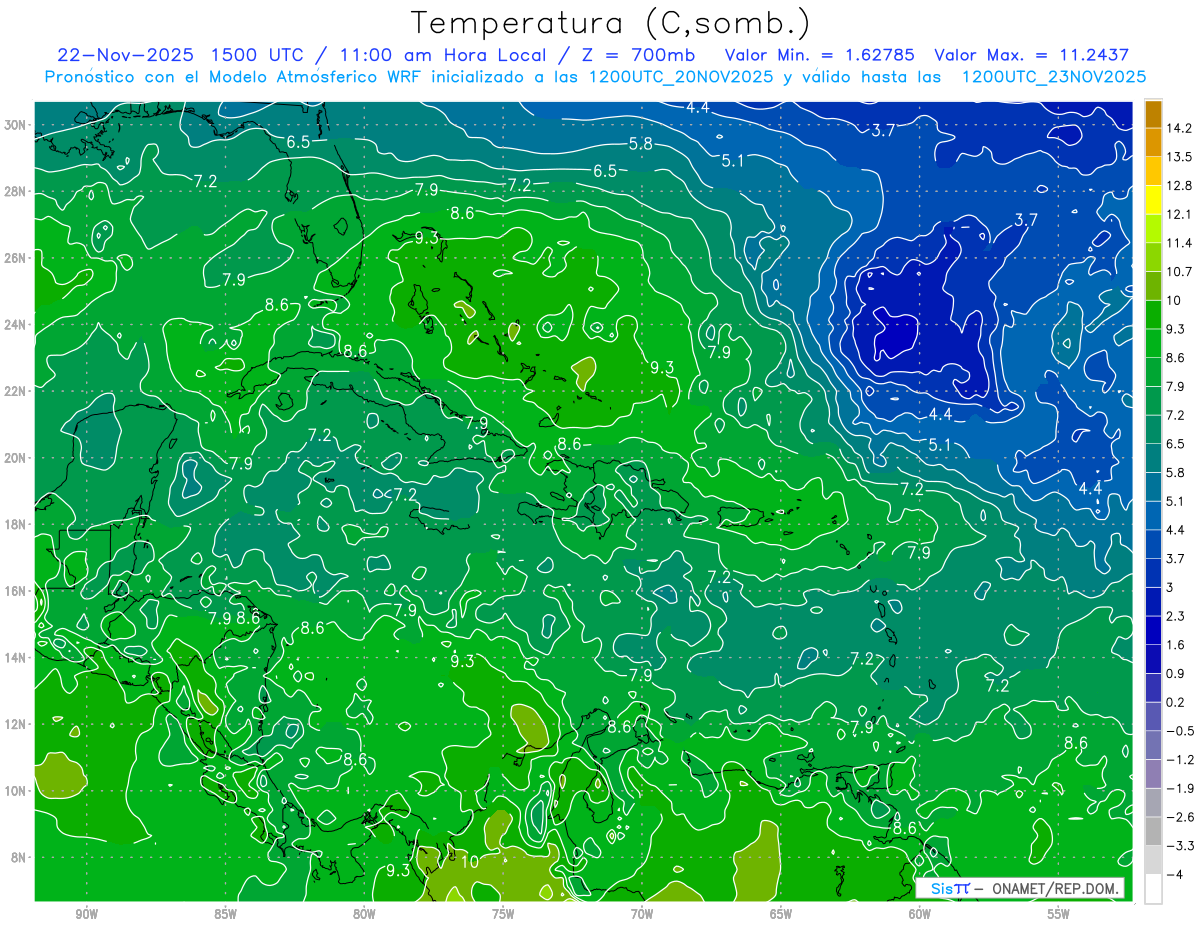Click the '28N' latitude axis label
Image resolution: width=1200 pixels, height=927 pixels.
(17, 191)
